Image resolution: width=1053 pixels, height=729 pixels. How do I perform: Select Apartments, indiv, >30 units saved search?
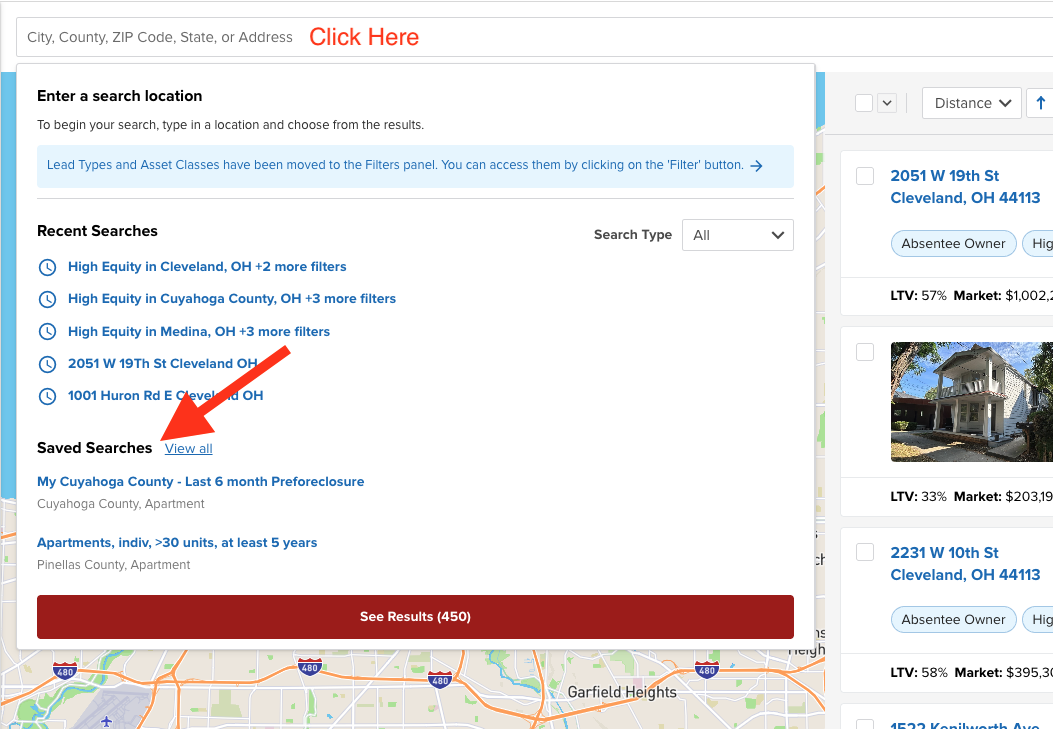click(x=177, y=543)
